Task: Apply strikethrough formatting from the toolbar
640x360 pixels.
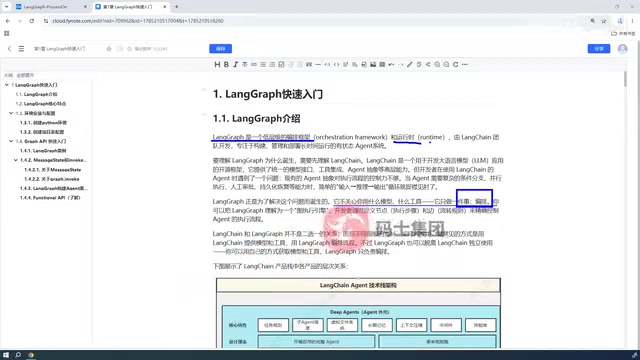Action: (x=244, y=64)
